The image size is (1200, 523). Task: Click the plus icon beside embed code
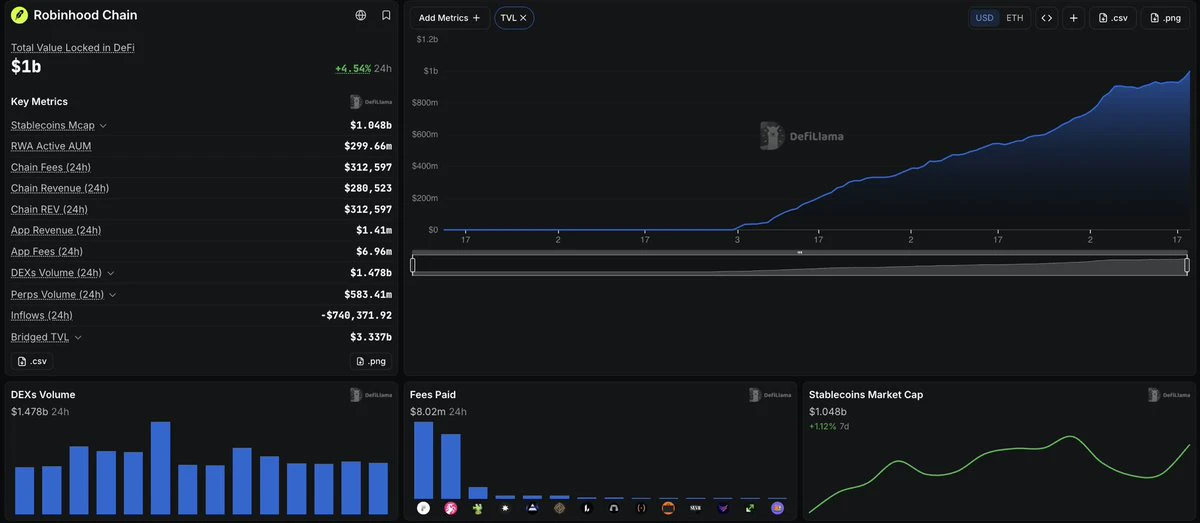[x=1073, y=18]
